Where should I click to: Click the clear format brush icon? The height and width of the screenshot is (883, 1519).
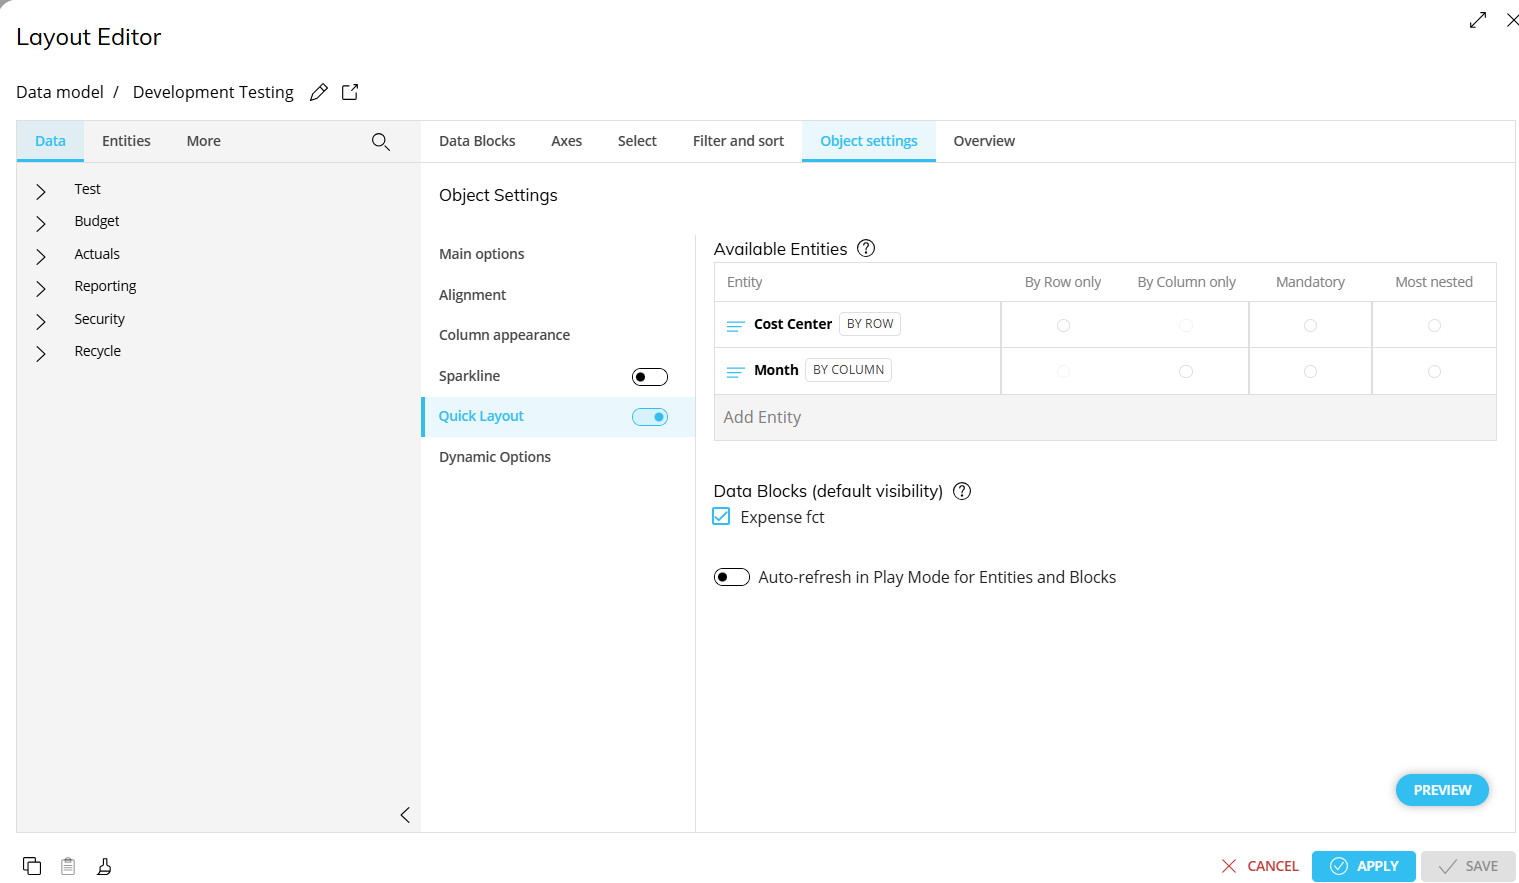tap(104, 866)
